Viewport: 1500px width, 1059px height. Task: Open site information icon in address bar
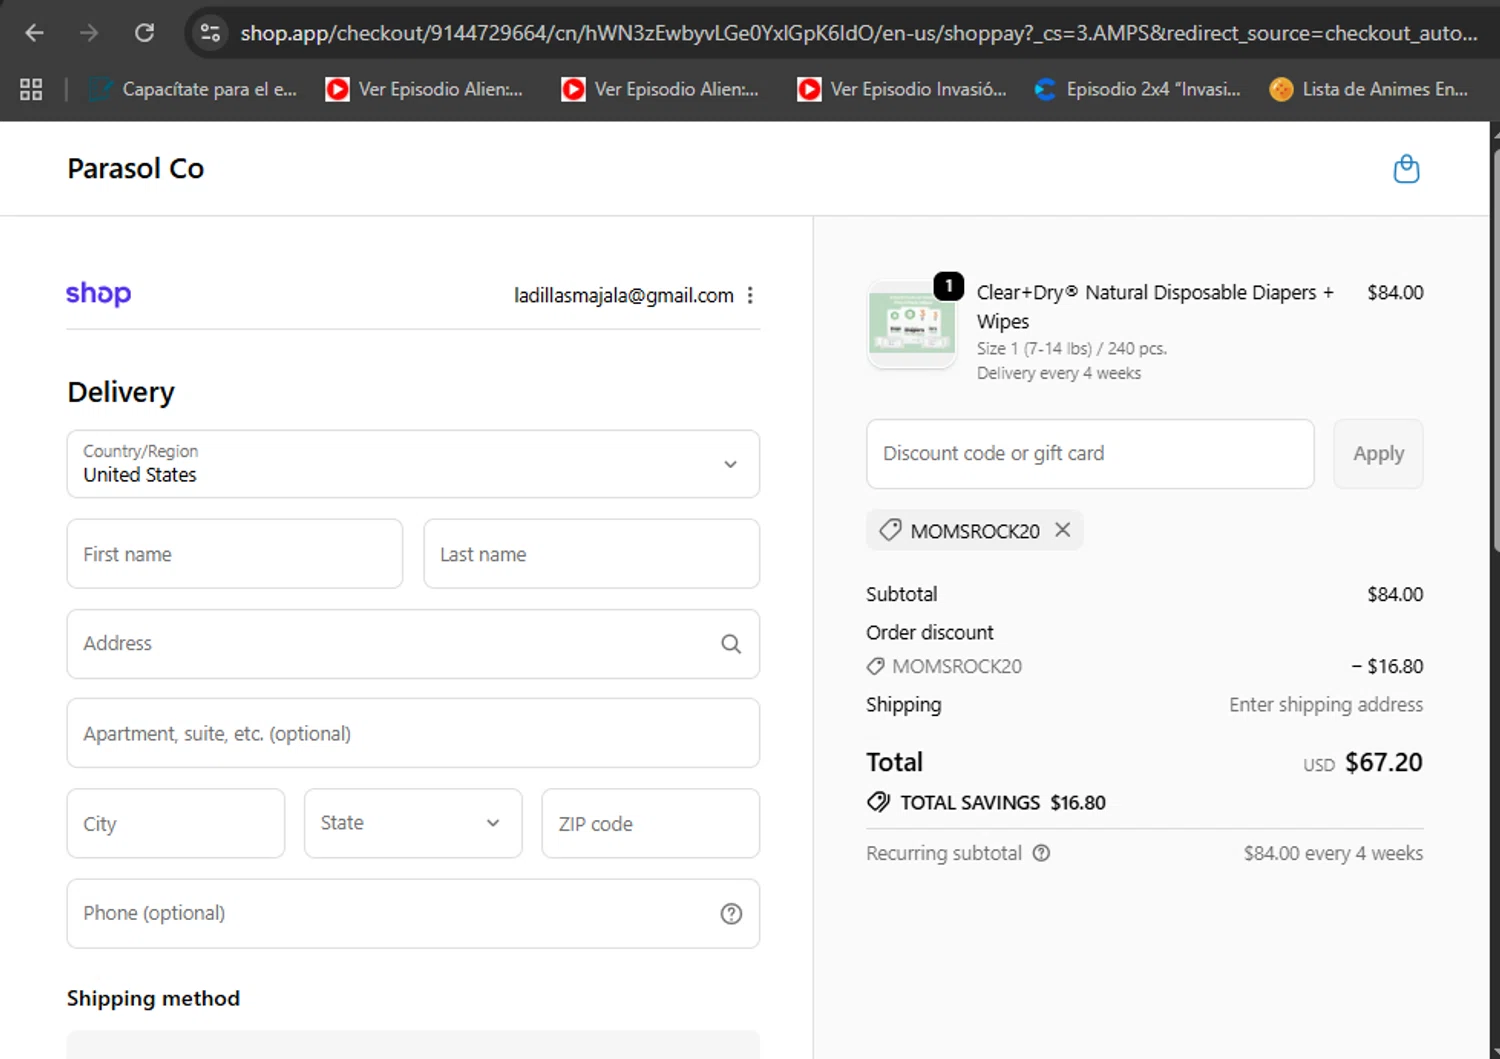click(210, 33)
